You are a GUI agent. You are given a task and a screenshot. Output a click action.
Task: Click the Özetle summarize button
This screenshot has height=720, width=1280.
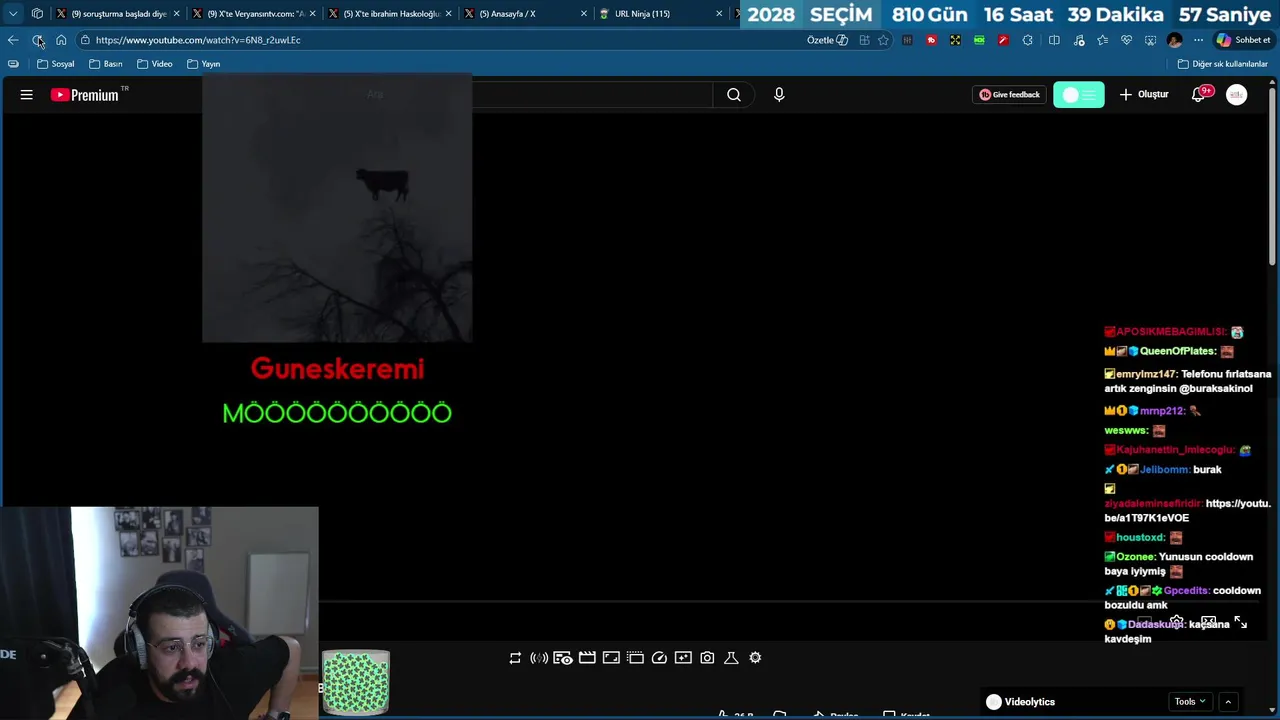tap(827, 40)
